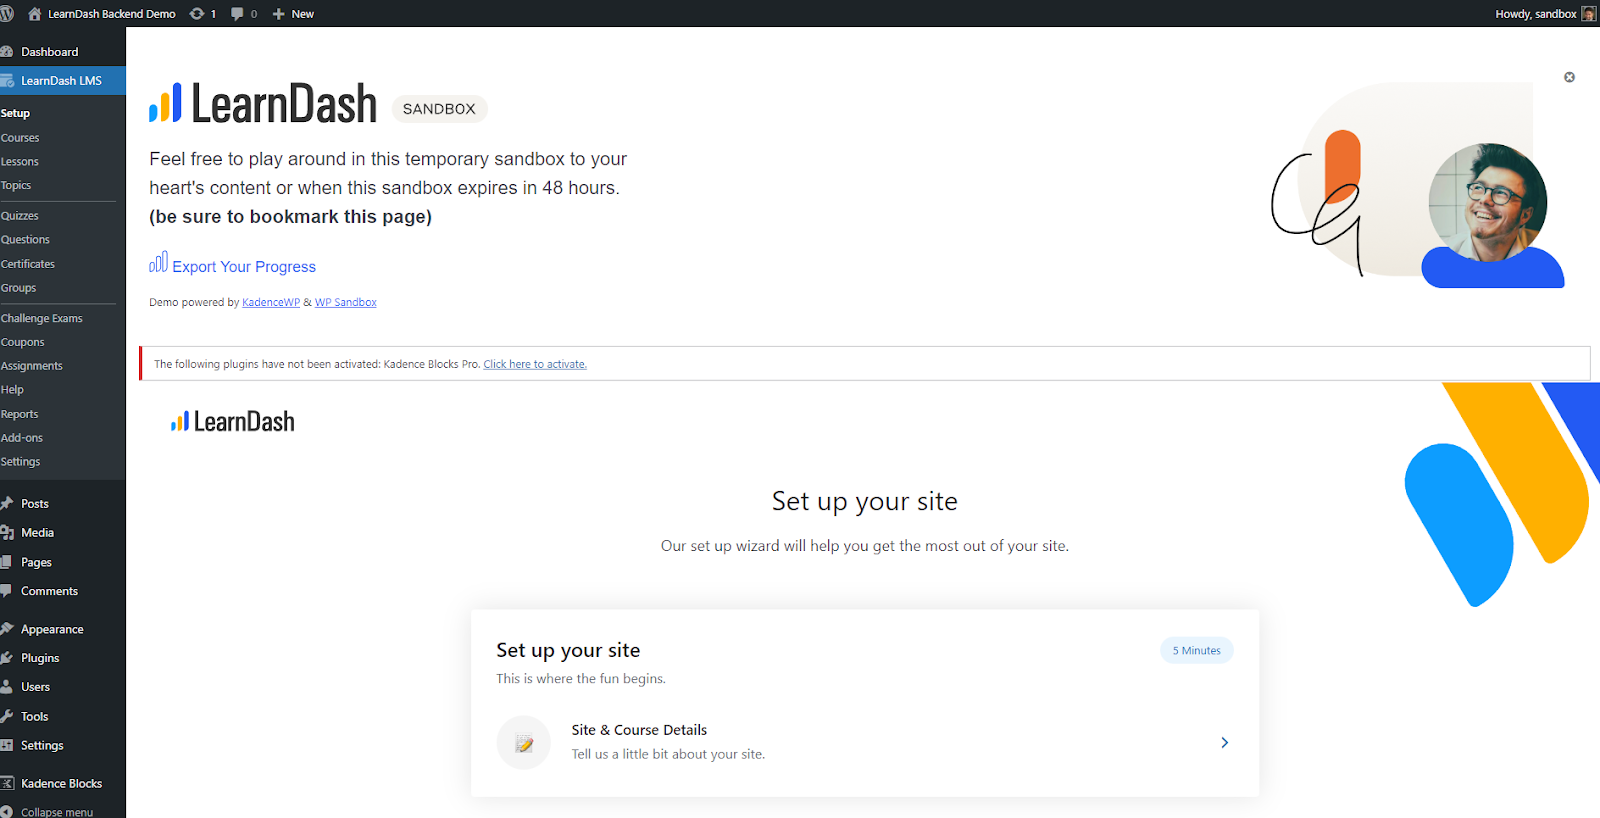
Task: Click the Plugins icon in the sidebar
Action: [x=7, y=658]
